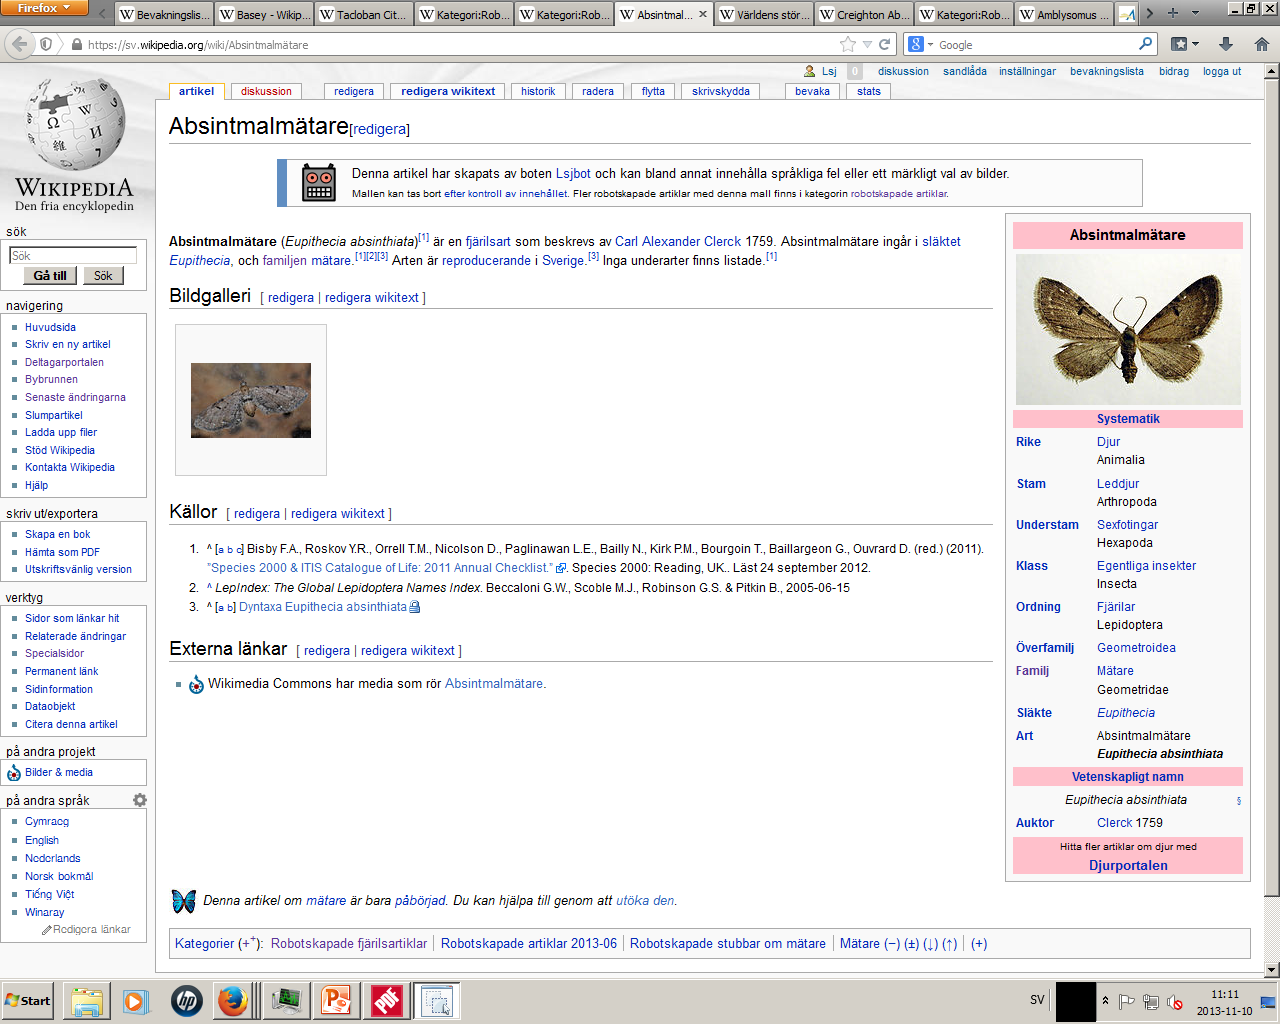Click the Google search input field
Image resolution: width=1280 pixels, height=1024 pixels.
(x=1035, y=44)
